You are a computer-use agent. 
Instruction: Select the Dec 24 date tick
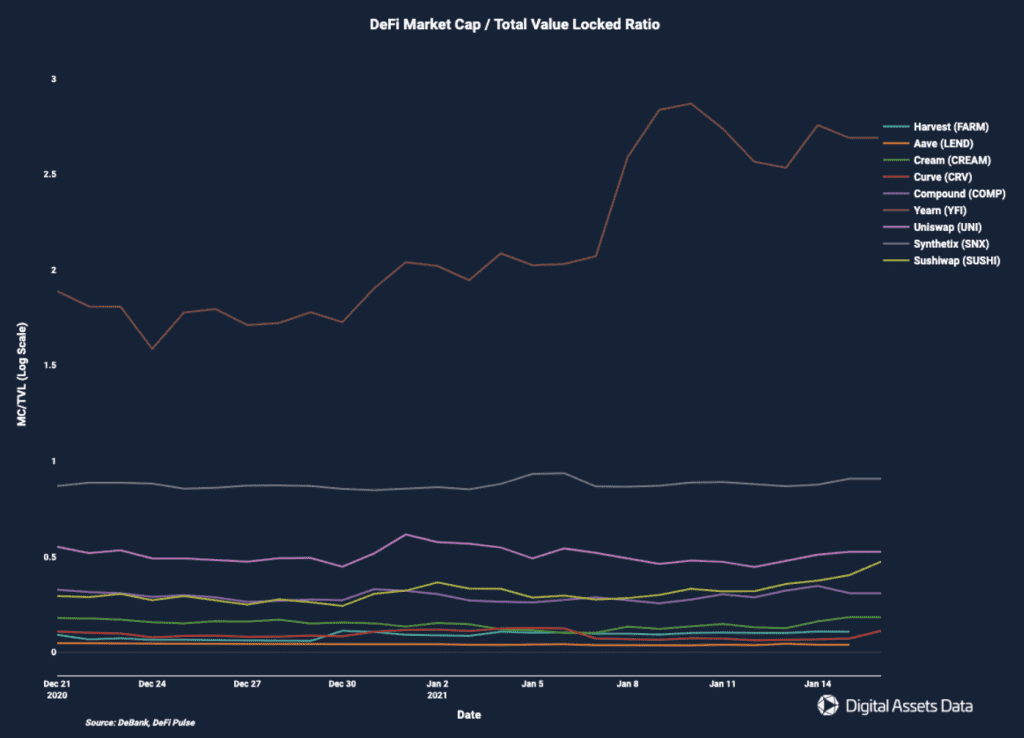click(x=152, y=684)
